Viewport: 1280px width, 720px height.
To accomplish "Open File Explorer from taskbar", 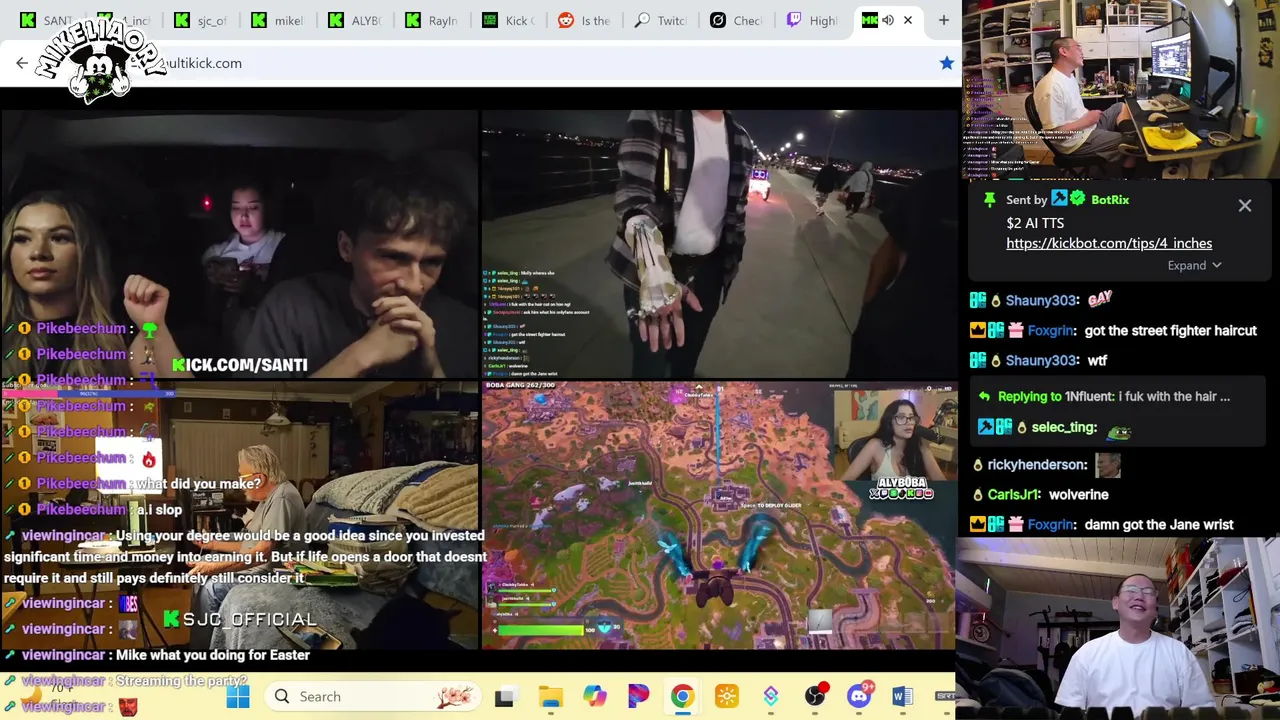I will pos(550,697).
